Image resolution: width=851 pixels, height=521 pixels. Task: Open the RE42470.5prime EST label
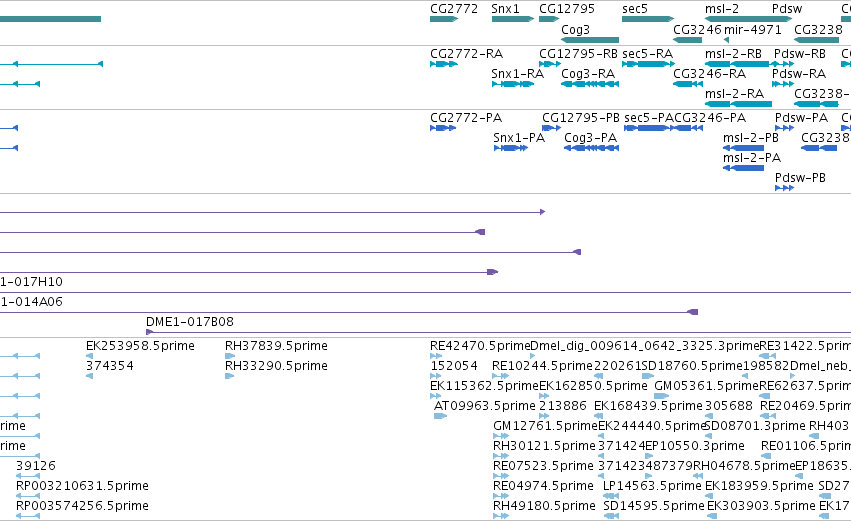(480, 346)
